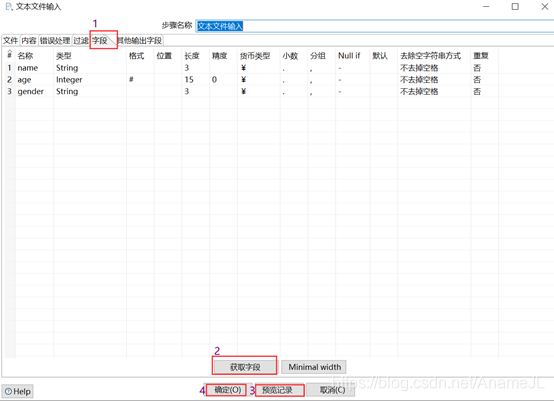Click the Null if column header

click(x=349, y=56)
